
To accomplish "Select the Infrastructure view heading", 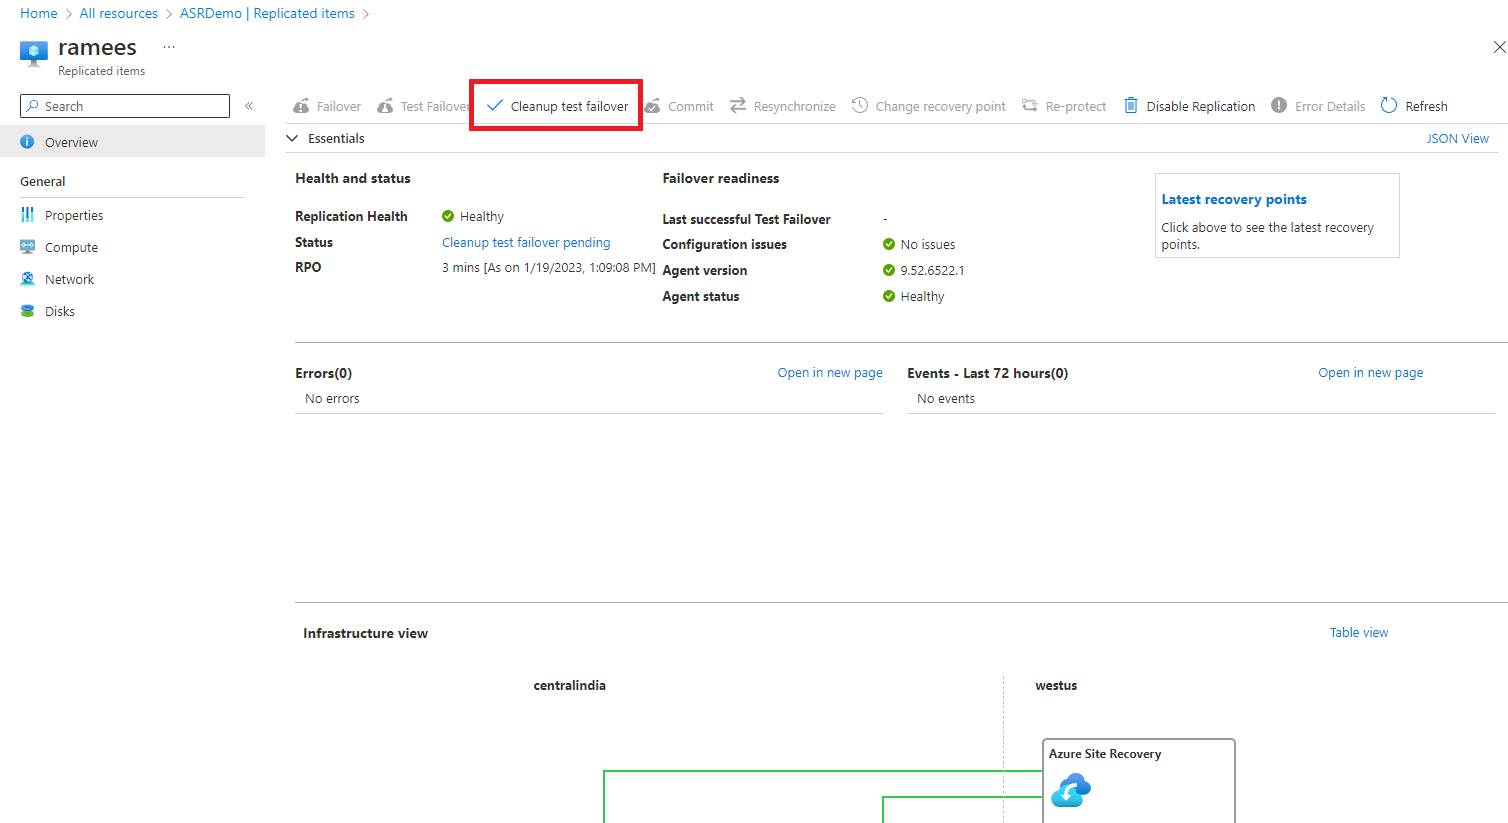I will pos(365,633).
